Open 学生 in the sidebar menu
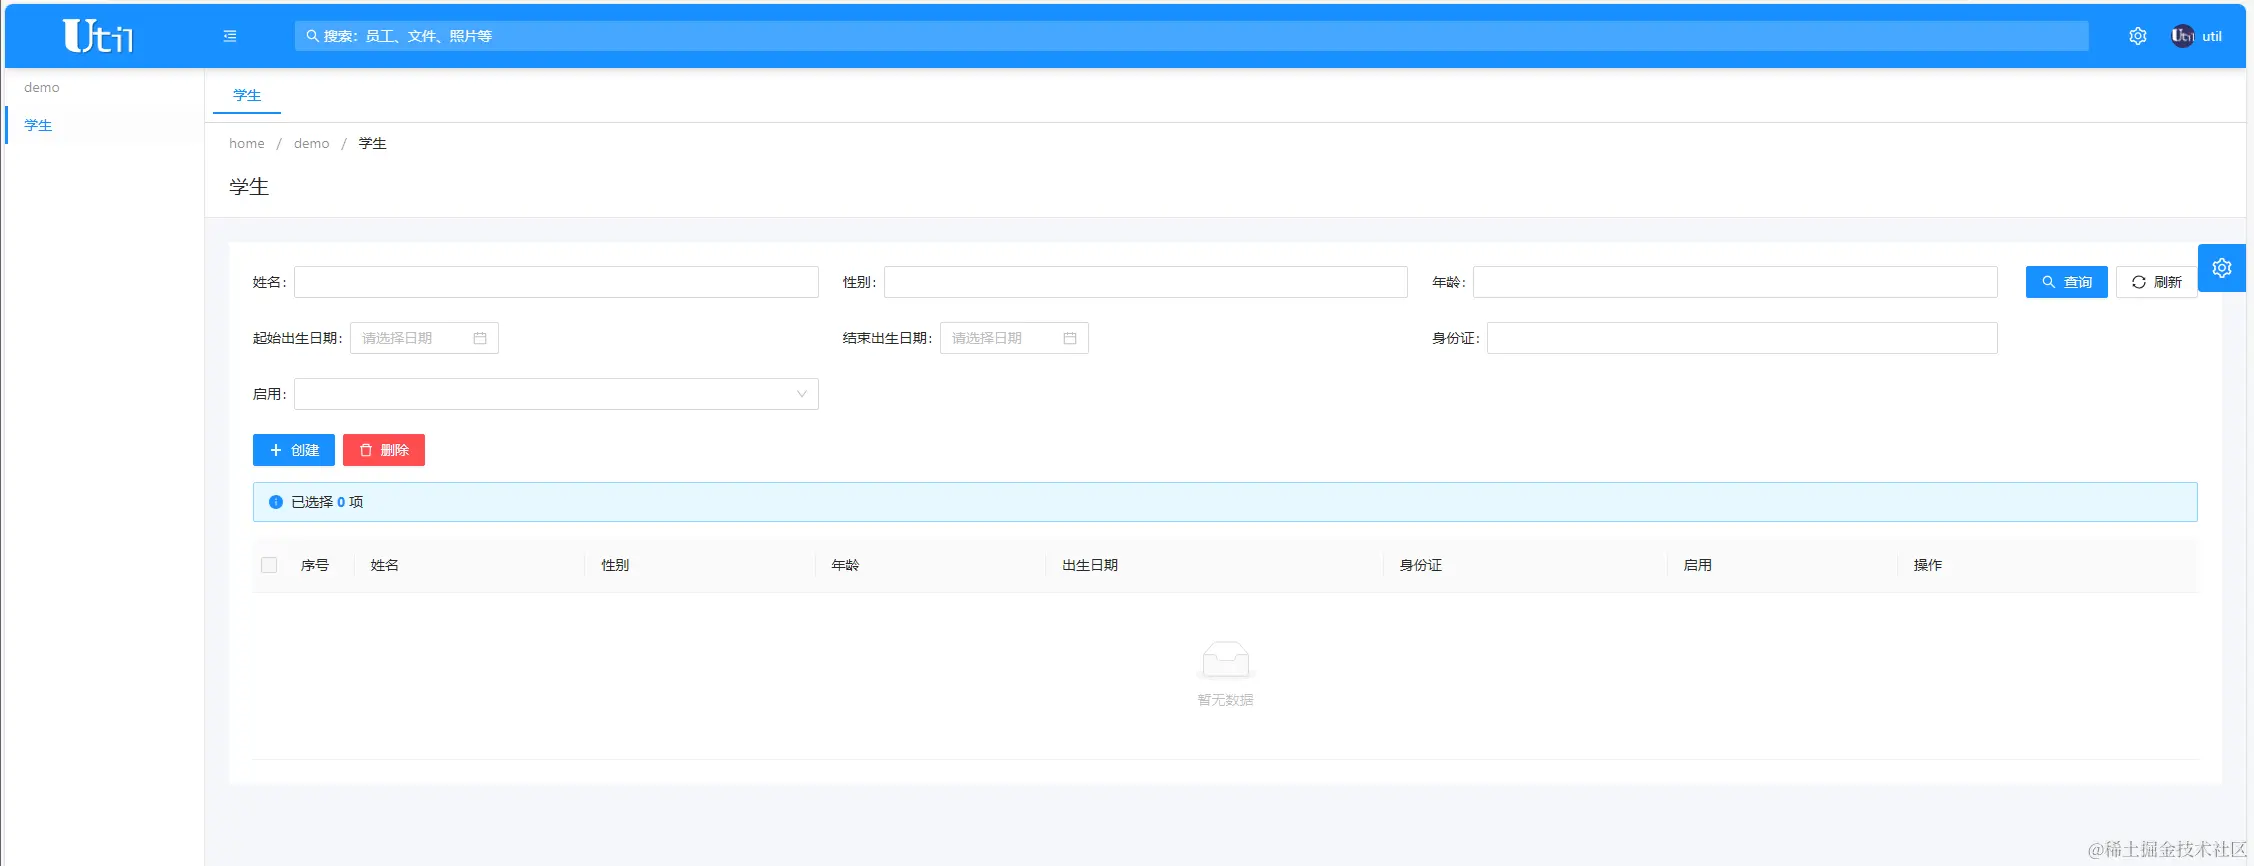The height and width of the screenshot is (866, 2254). pos(104,125)
